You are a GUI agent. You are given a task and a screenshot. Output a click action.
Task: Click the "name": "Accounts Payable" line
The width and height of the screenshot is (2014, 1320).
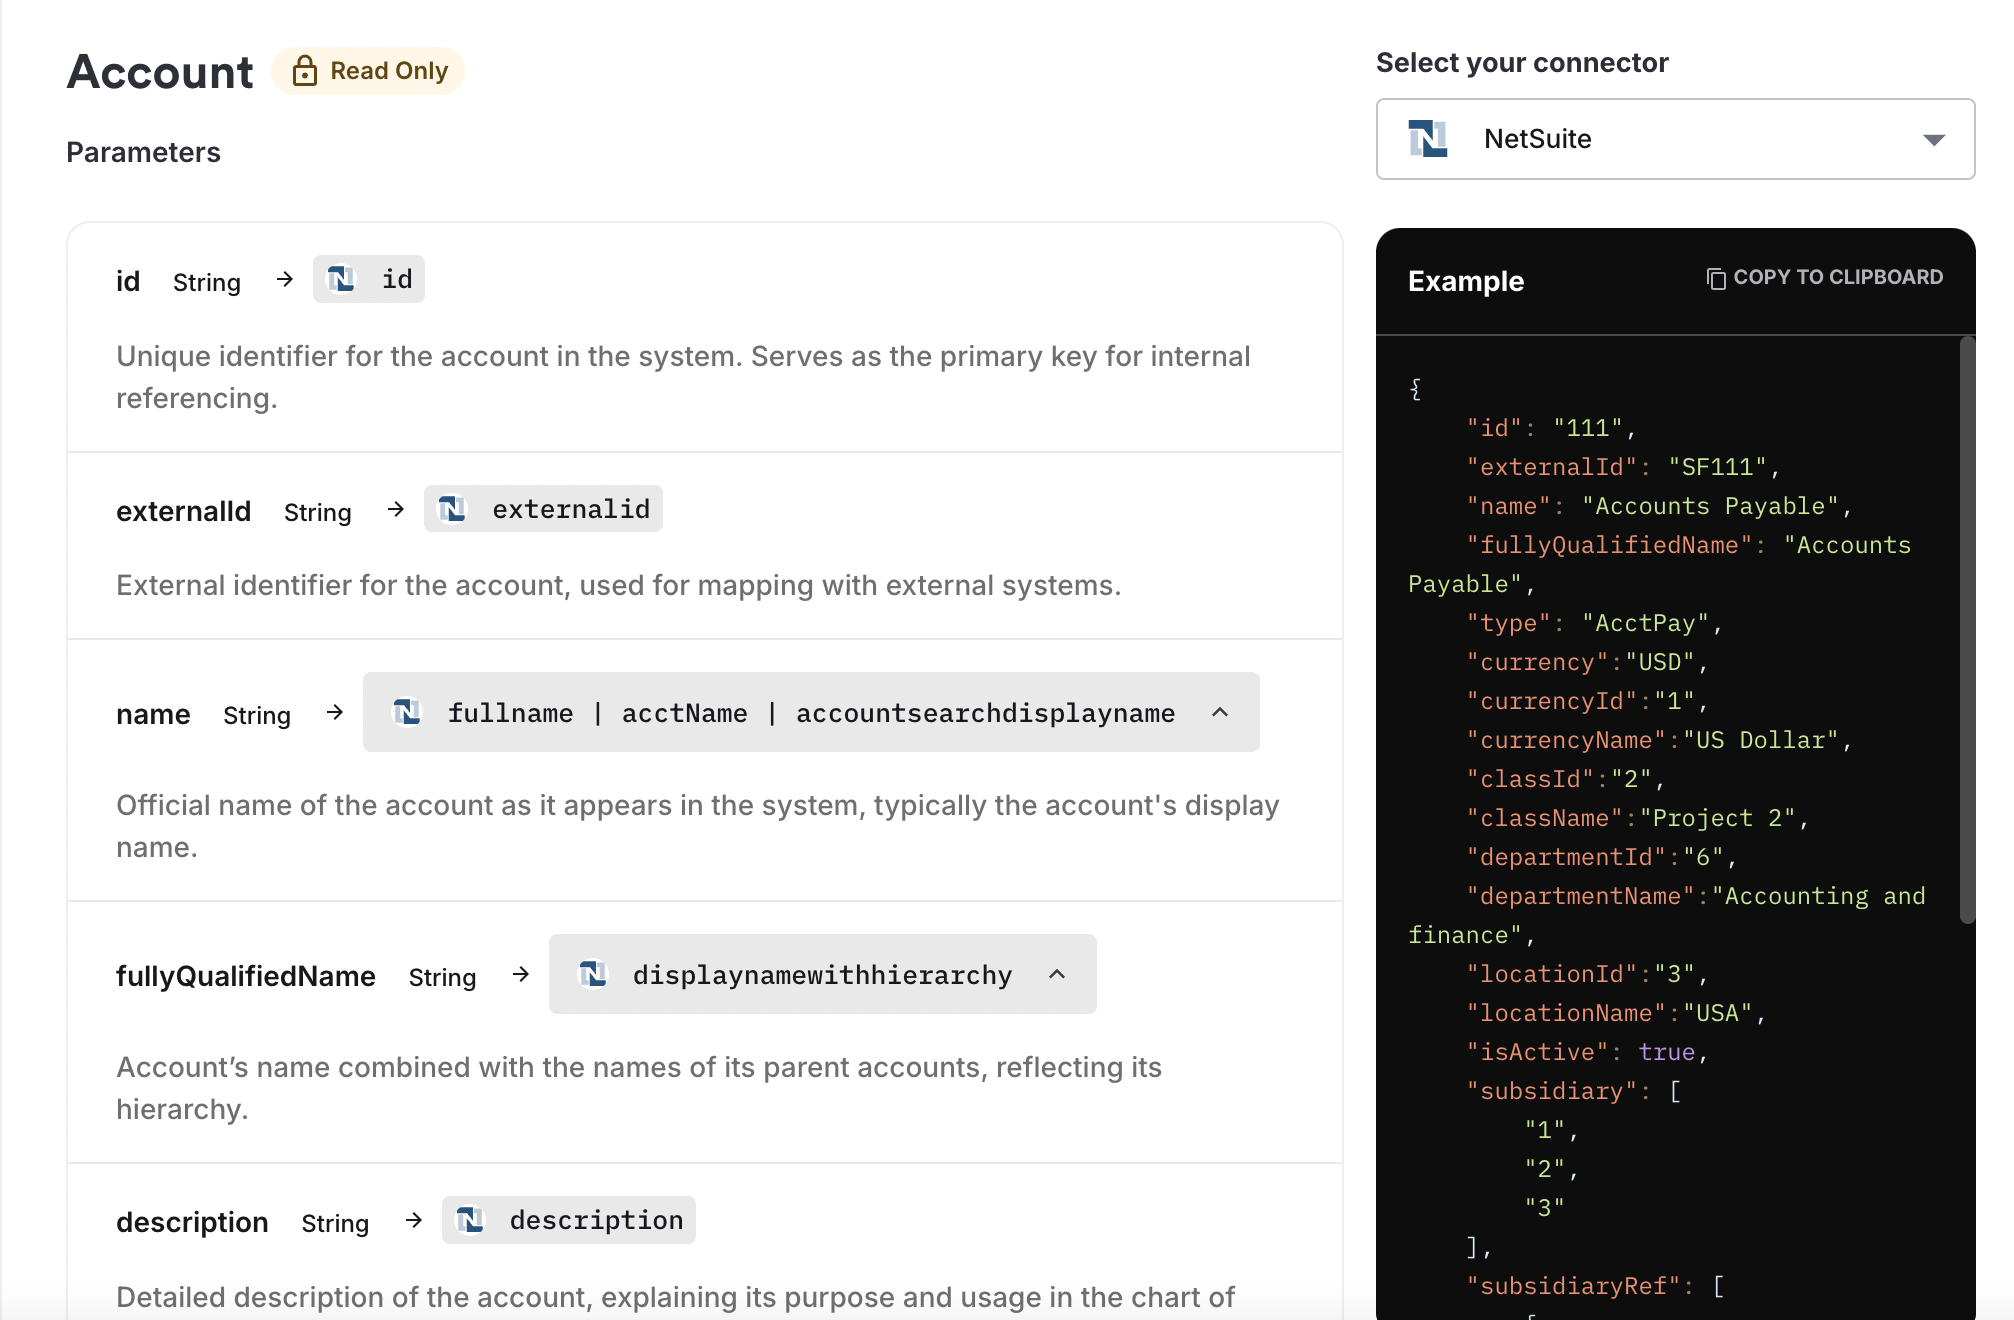(x=1659, y=506)
